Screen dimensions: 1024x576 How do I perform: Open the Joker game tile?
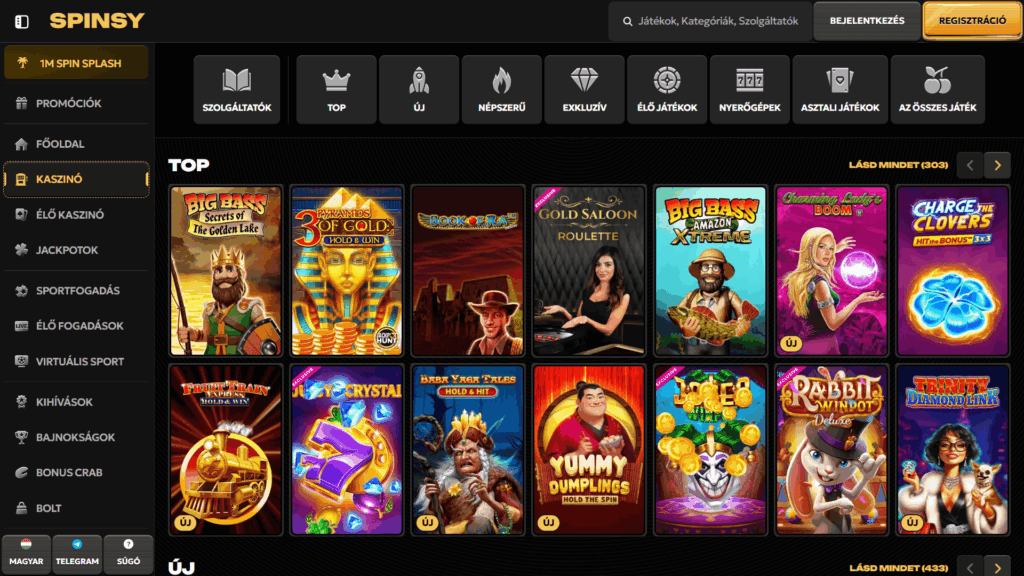coord(711,450)
